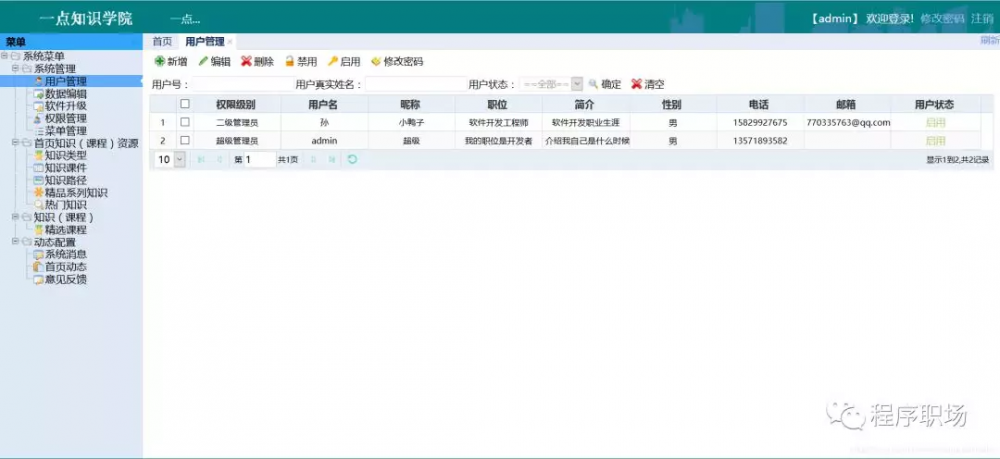Click the 确定 search button label
This screenshot has width=1000, height=459.
pos(611,84)
